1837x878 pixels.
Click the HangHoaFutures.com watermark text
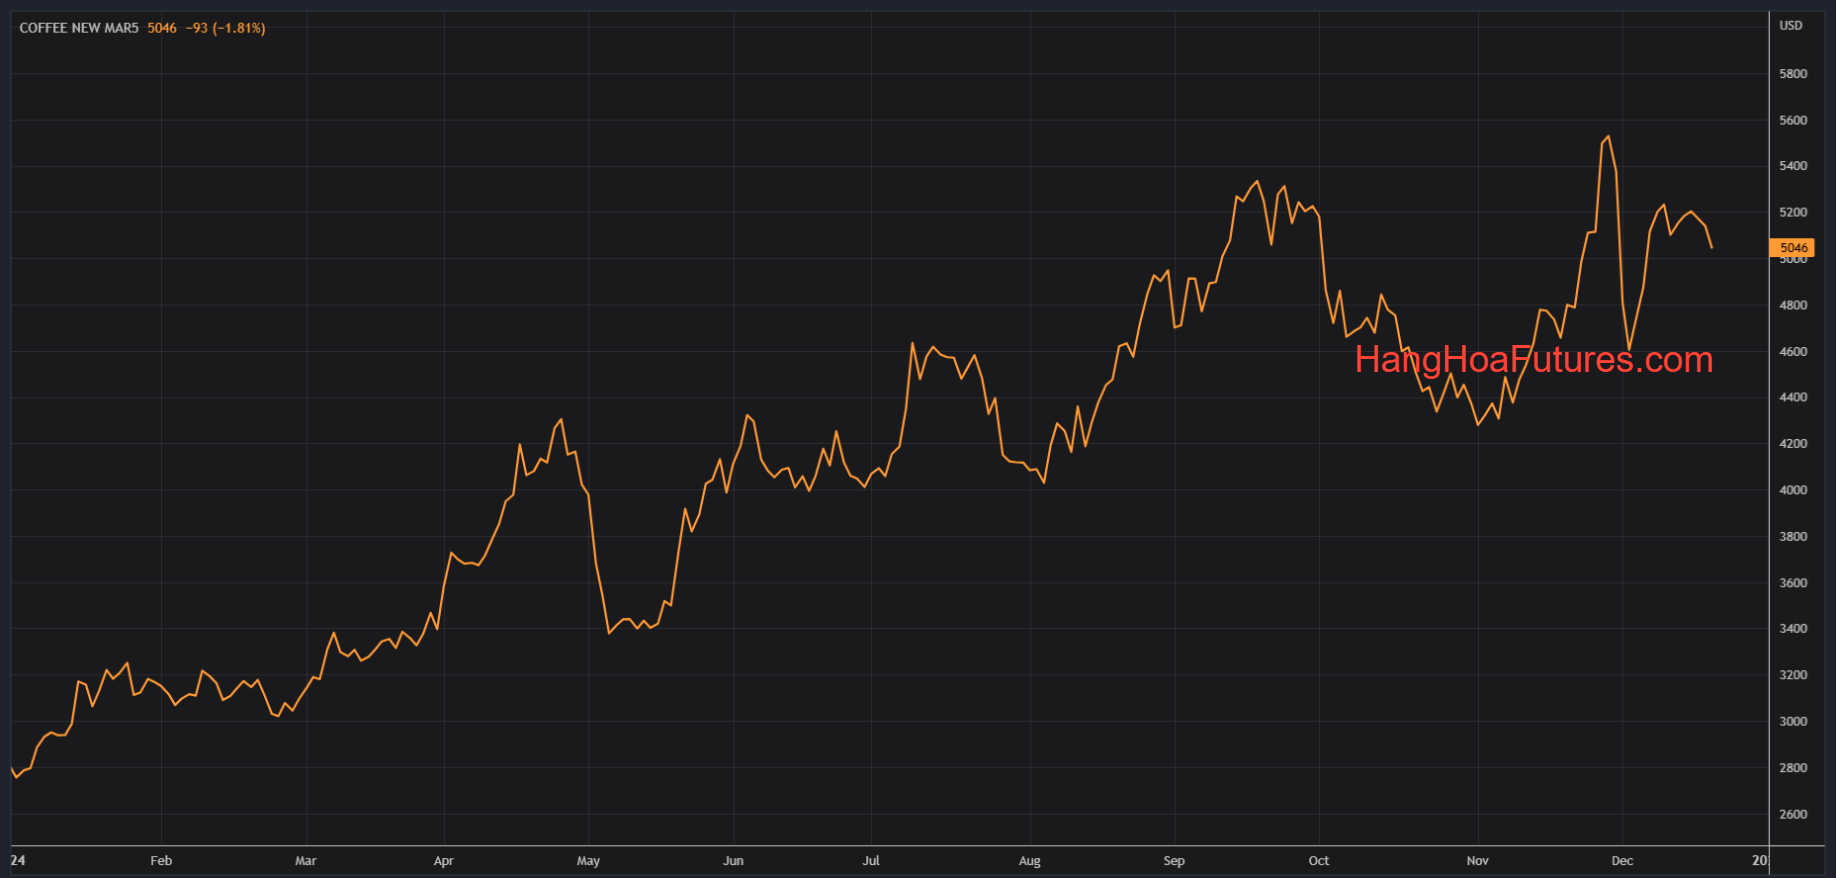[1533, 360]
